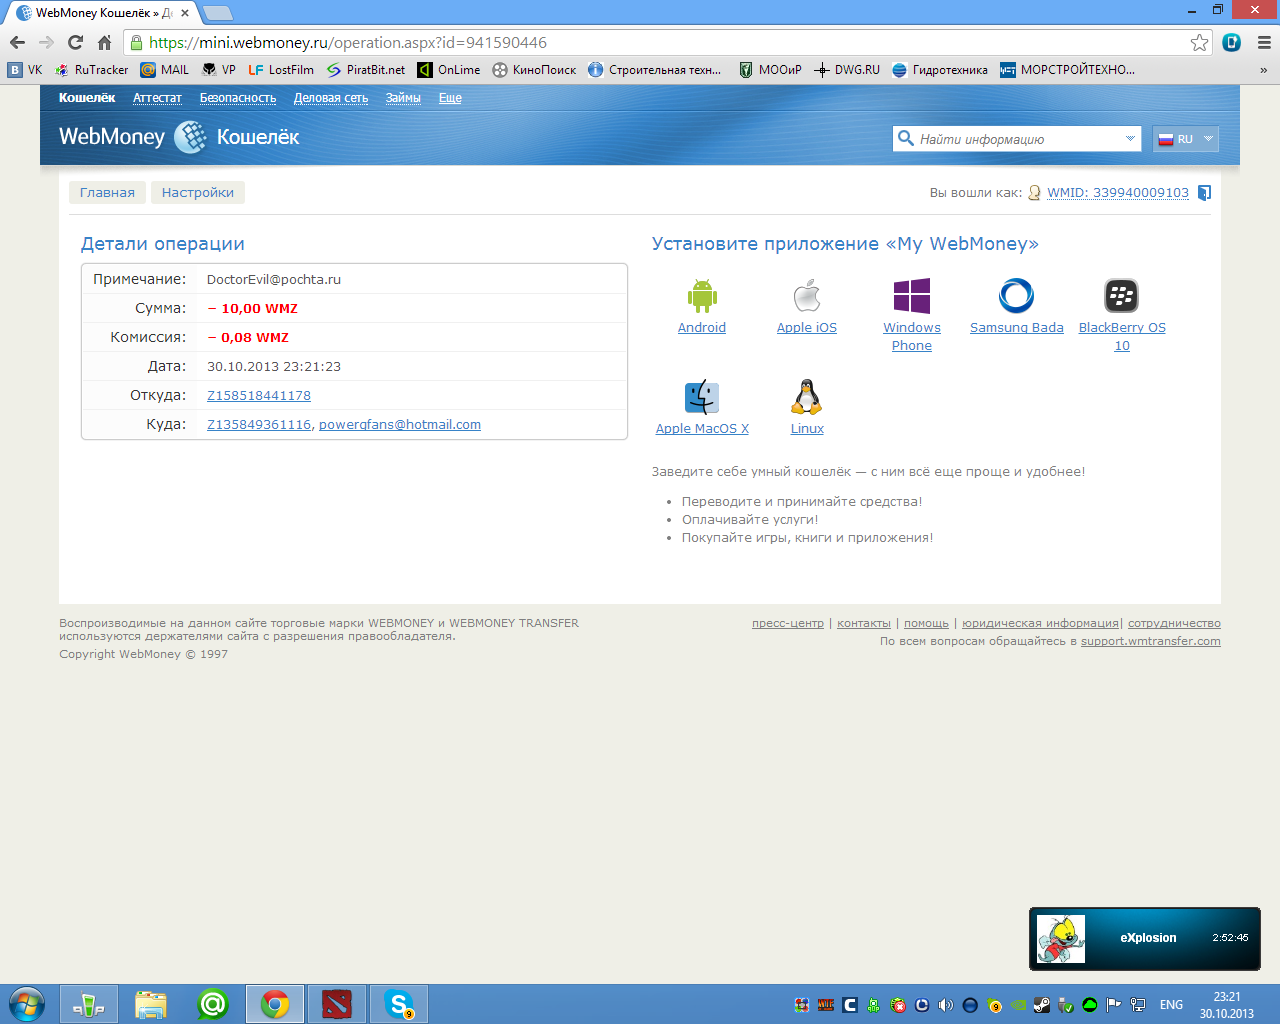Image resolution: width=1280 pixels, height=1024 pixels.
Task: Open the Настройки tab
Action: coord(198,193)
